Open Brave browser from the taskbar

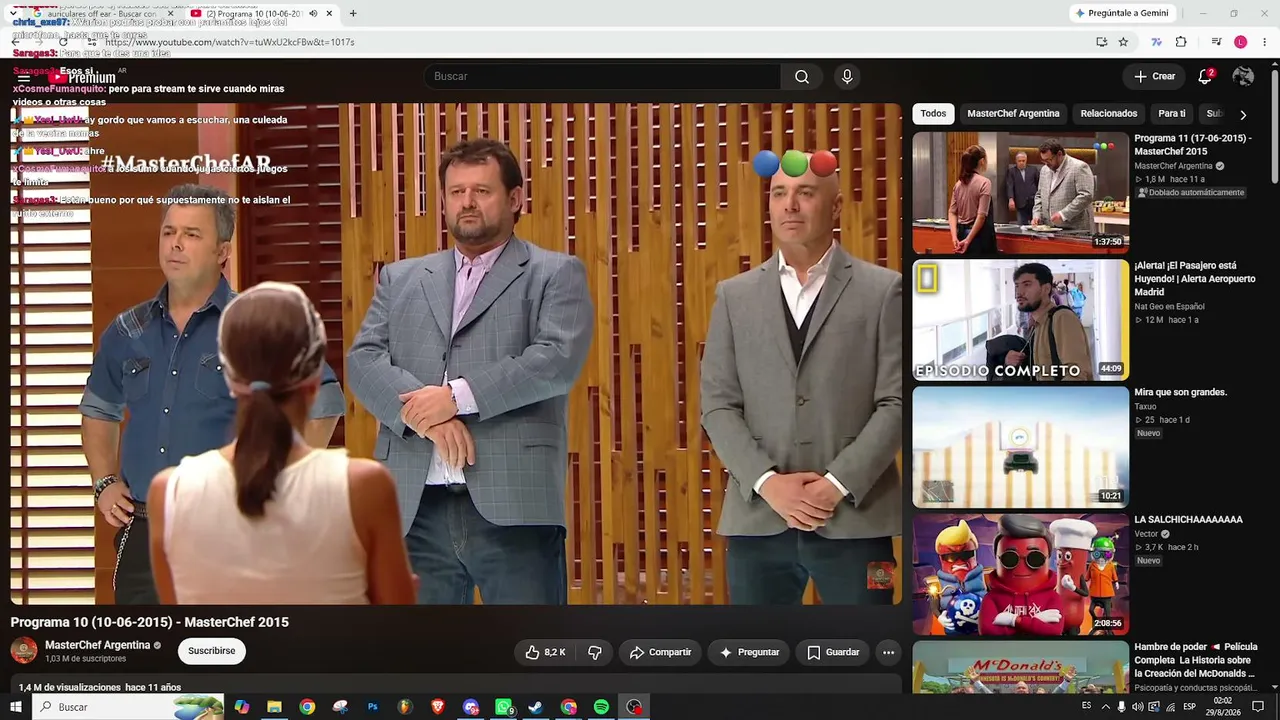point(437,707)
